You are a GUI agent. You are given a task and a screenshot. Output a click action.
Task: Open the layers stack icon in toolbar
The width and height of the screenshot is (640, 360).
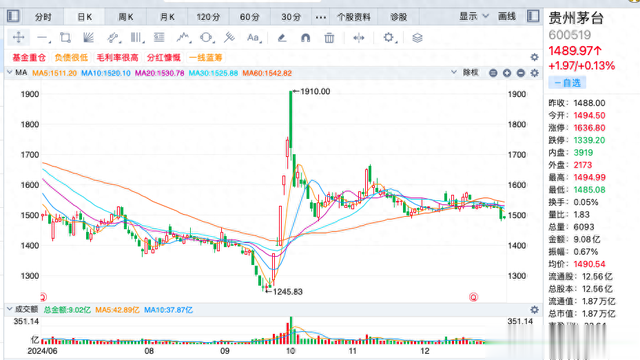pyautogui.click(x=417, y=38)
